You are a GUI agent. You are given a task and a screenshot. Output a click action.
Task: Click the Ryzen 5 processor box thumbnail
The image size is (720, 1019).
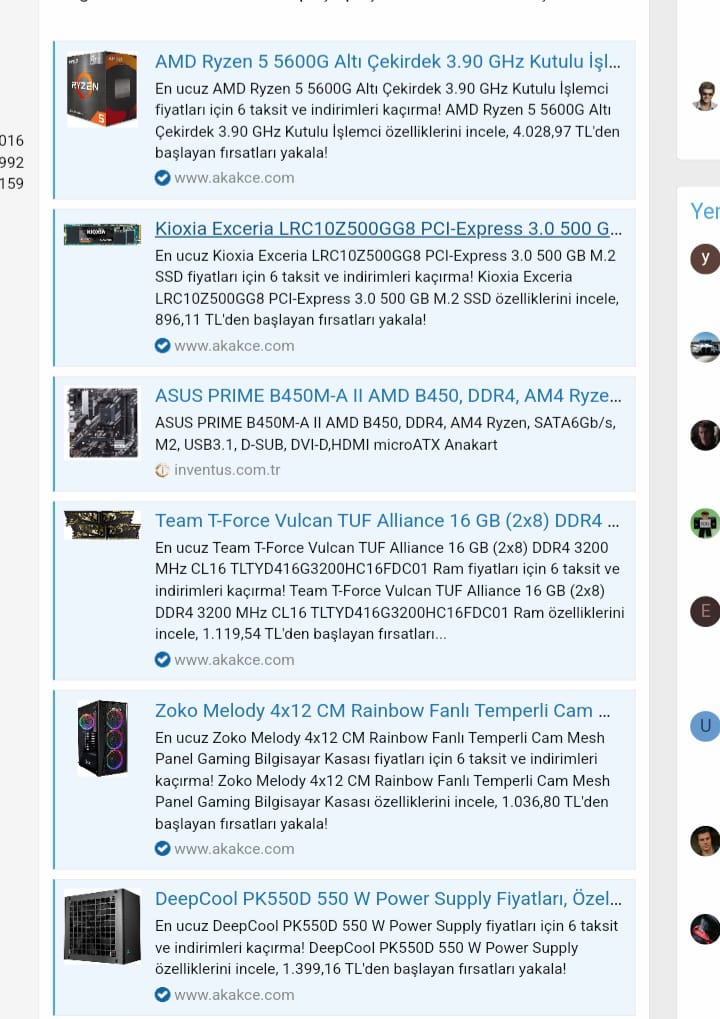[103, 88]
